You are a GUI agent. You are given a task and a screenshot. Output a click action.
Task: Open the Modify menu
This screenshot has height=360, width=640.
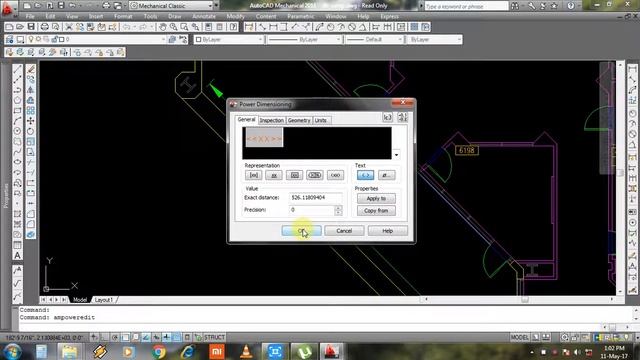[235, 16]
